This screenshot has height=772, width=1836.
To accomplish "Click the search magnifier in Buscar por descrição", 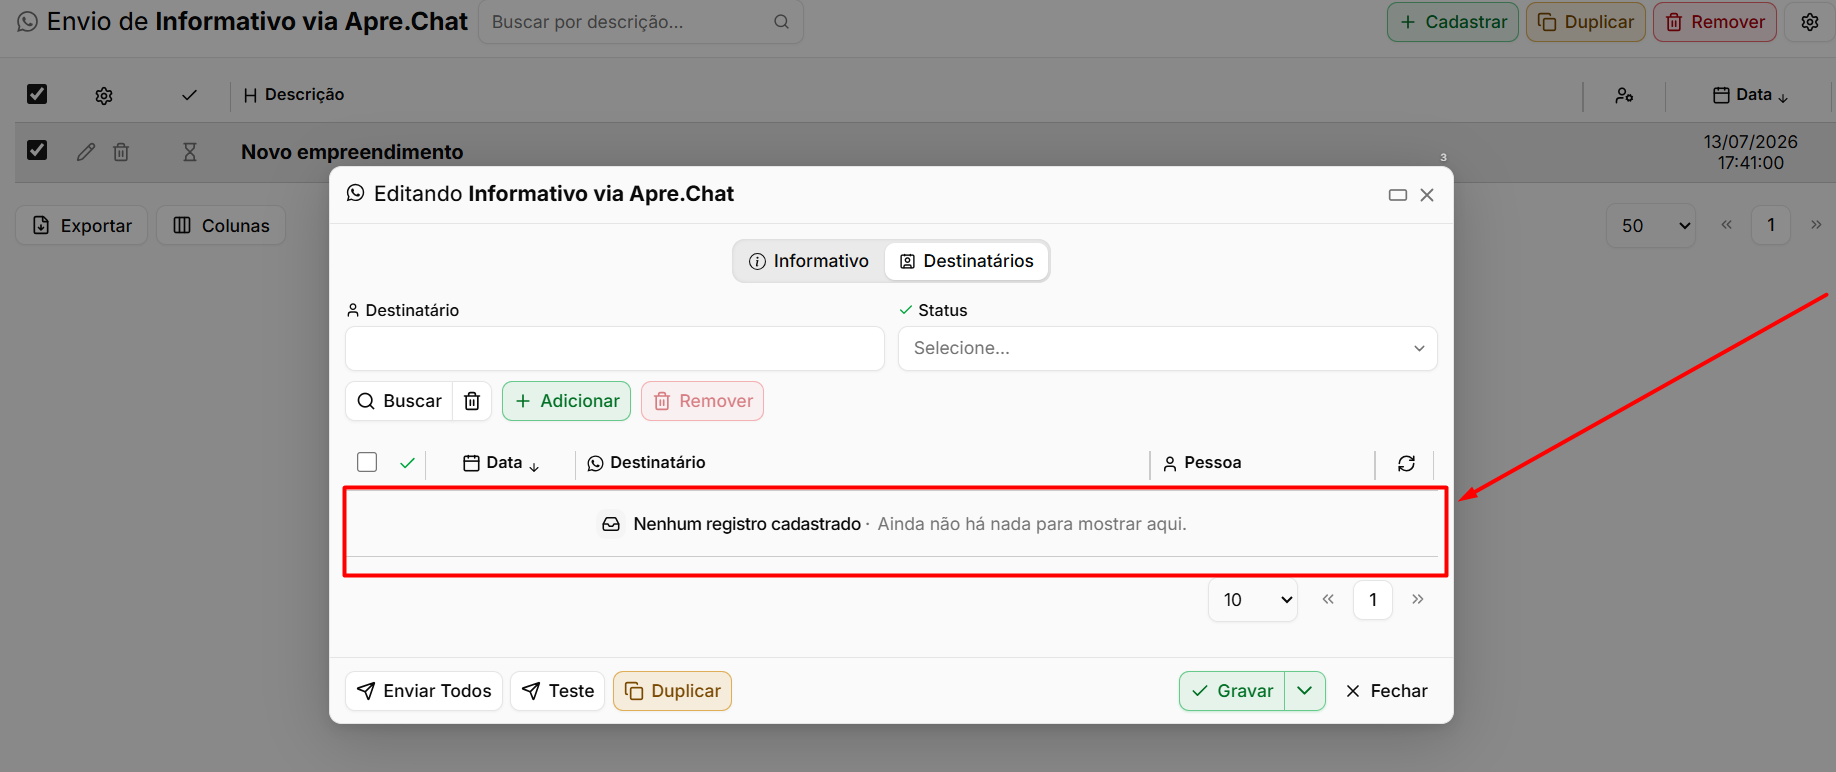I will click(x=782, y=22).
